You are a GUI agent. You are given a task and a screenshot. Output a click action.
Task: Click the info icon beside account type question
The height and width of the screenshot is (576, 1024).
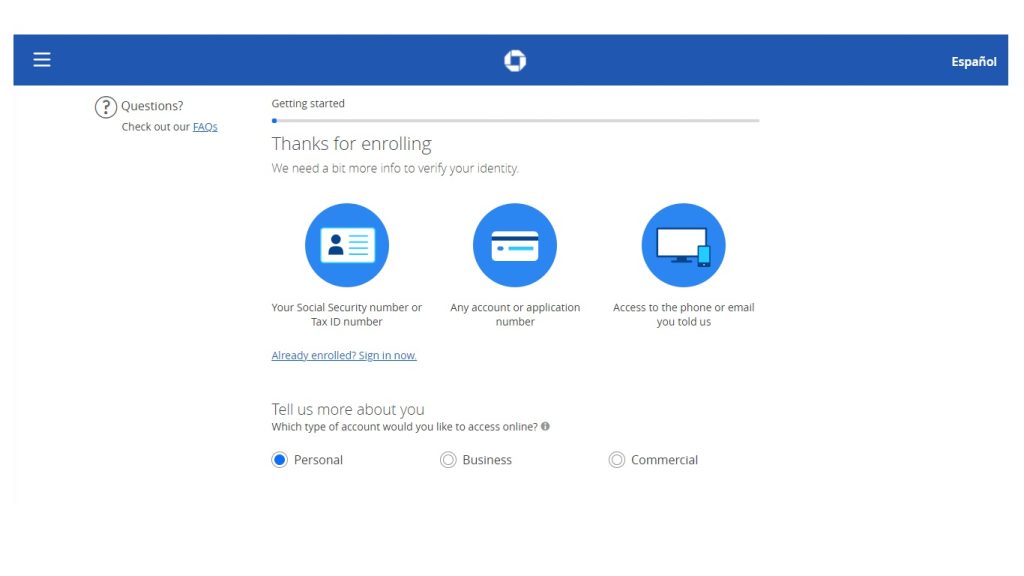pos(545,426)
